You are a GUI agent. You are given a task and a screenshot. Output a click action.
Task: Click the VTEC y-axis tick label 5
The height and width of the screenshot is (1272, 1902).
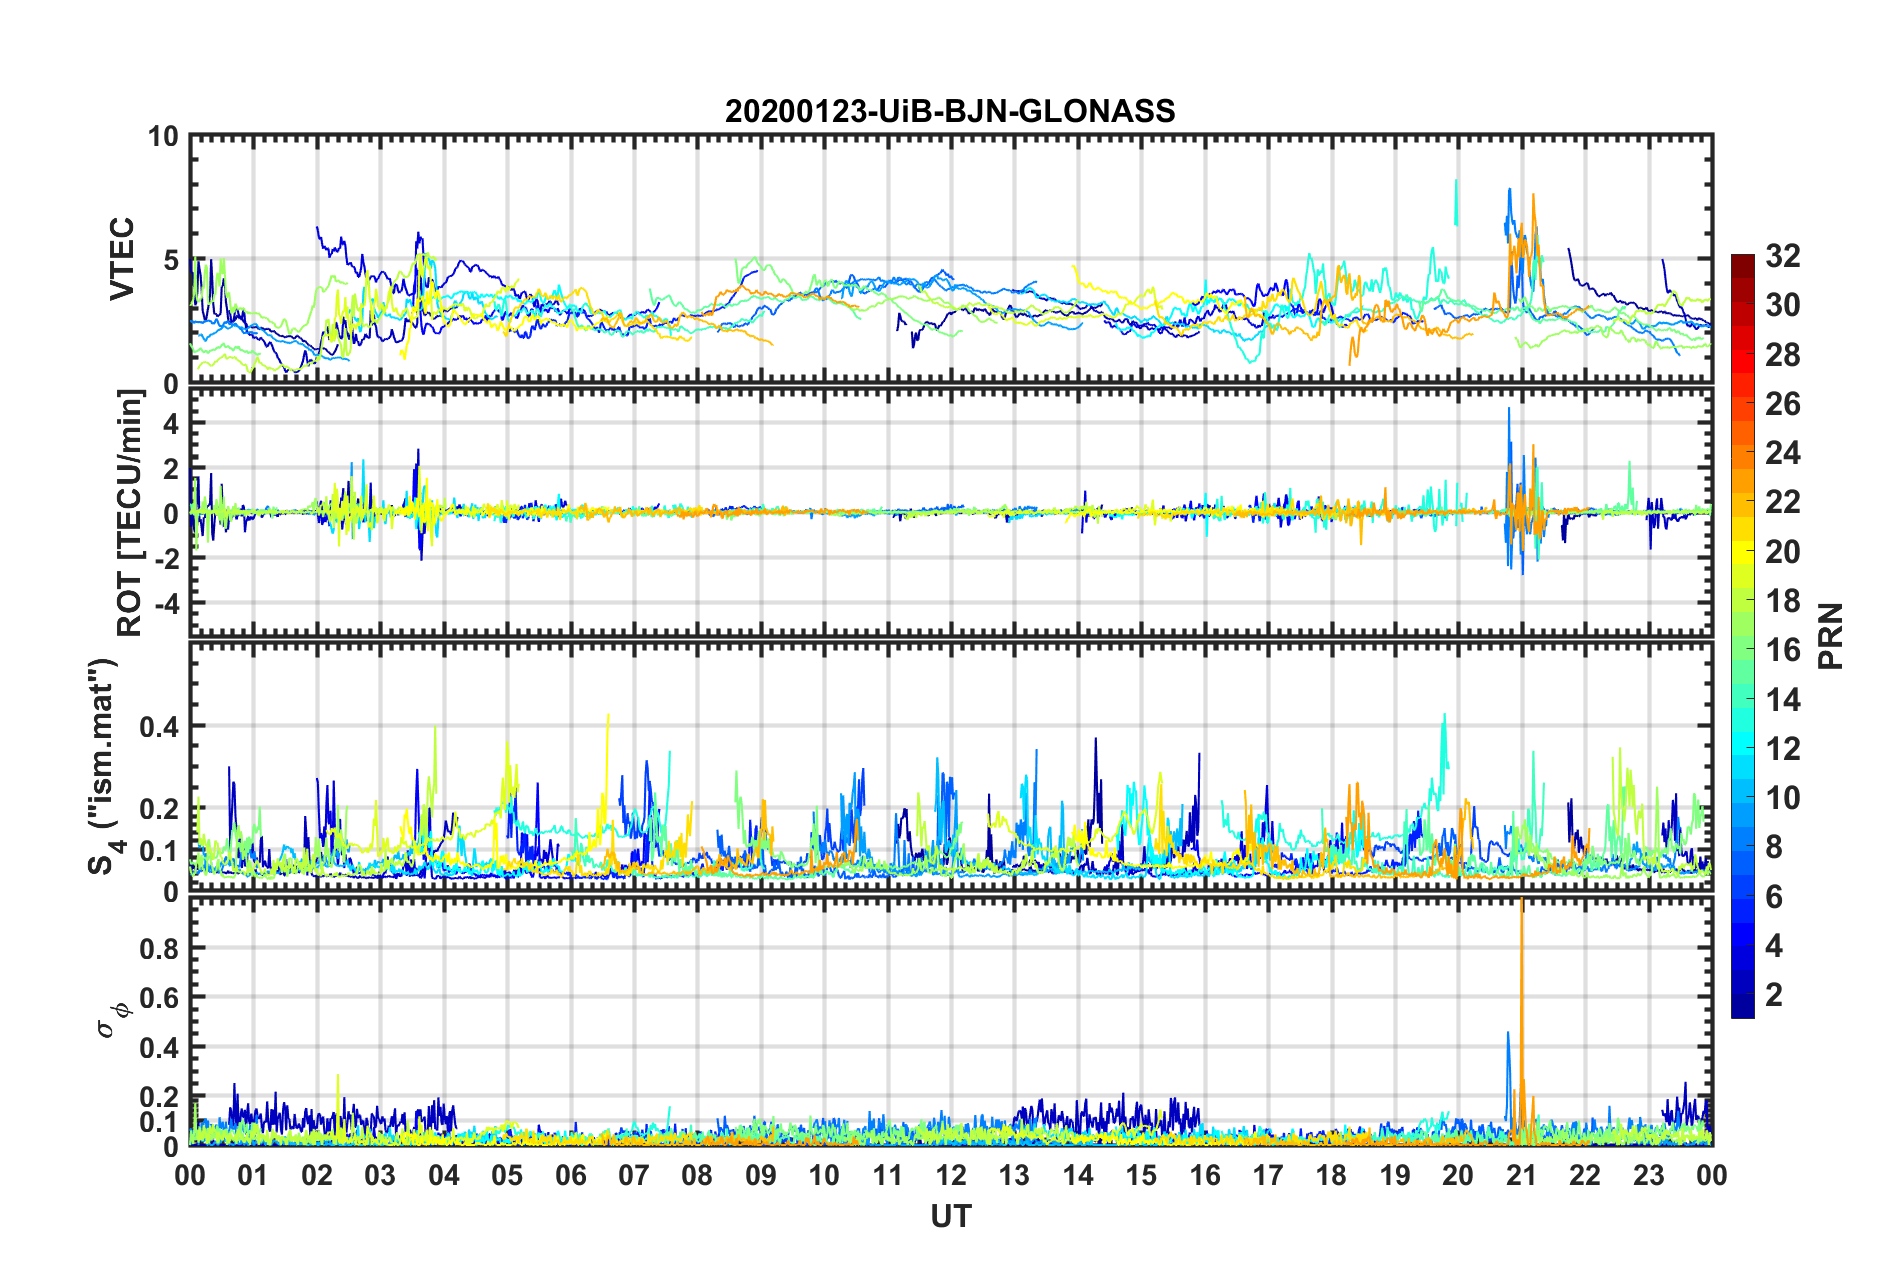tap(170, 261)
